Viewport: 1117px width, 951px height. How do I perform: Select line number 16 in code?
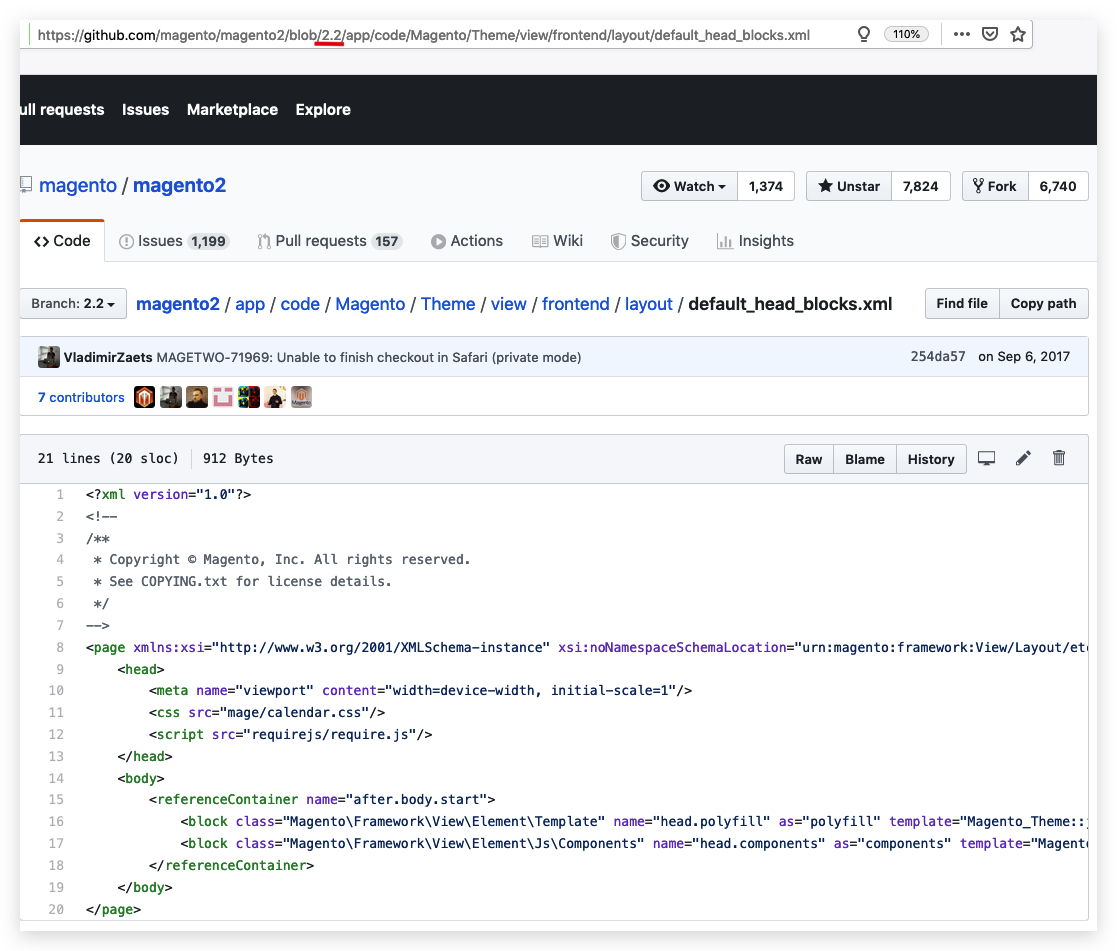[x=56, y=821]
